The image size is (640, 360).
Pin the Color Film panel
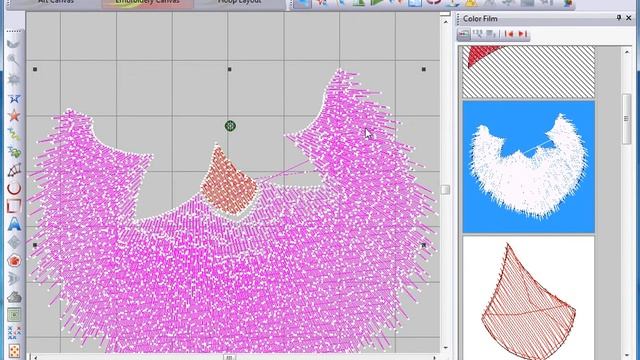click(x=619, y=18)
